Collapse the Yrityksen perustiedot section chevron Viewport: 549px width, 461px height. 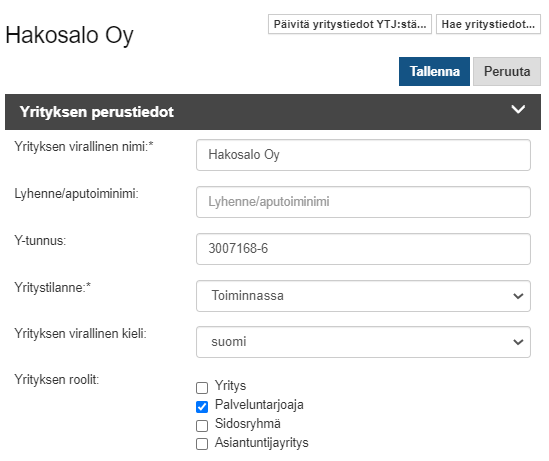[518, 109]
